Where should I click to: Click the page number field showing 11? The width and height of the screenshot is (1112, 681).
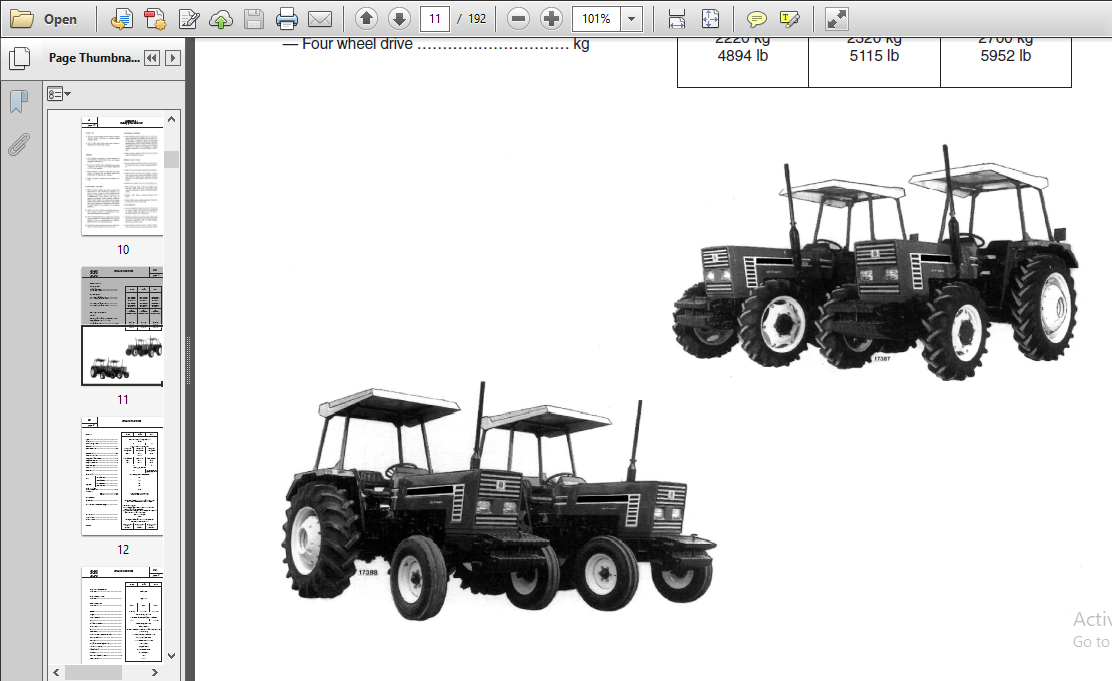point(435,18)
